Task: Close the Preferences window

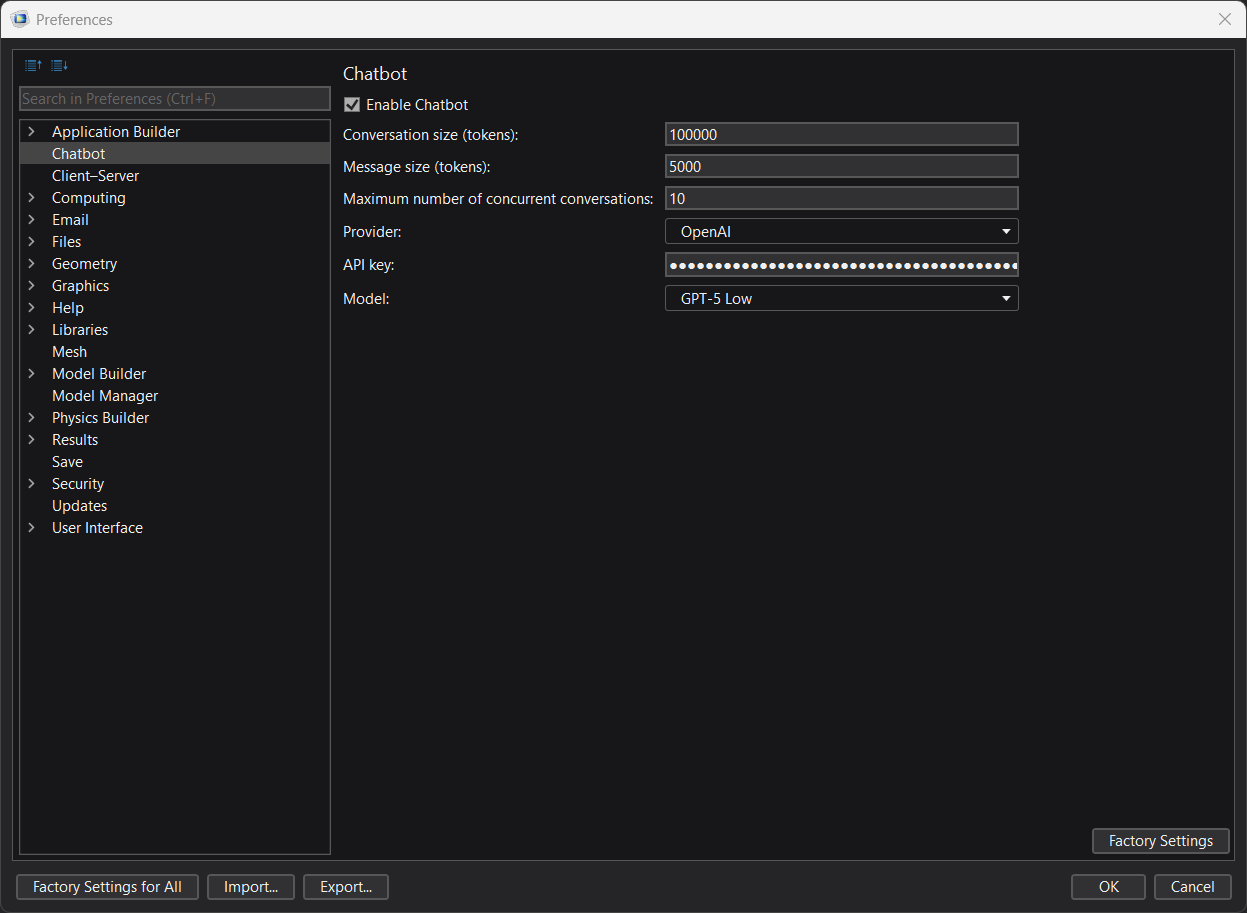Action: [x=1224, y=19]
